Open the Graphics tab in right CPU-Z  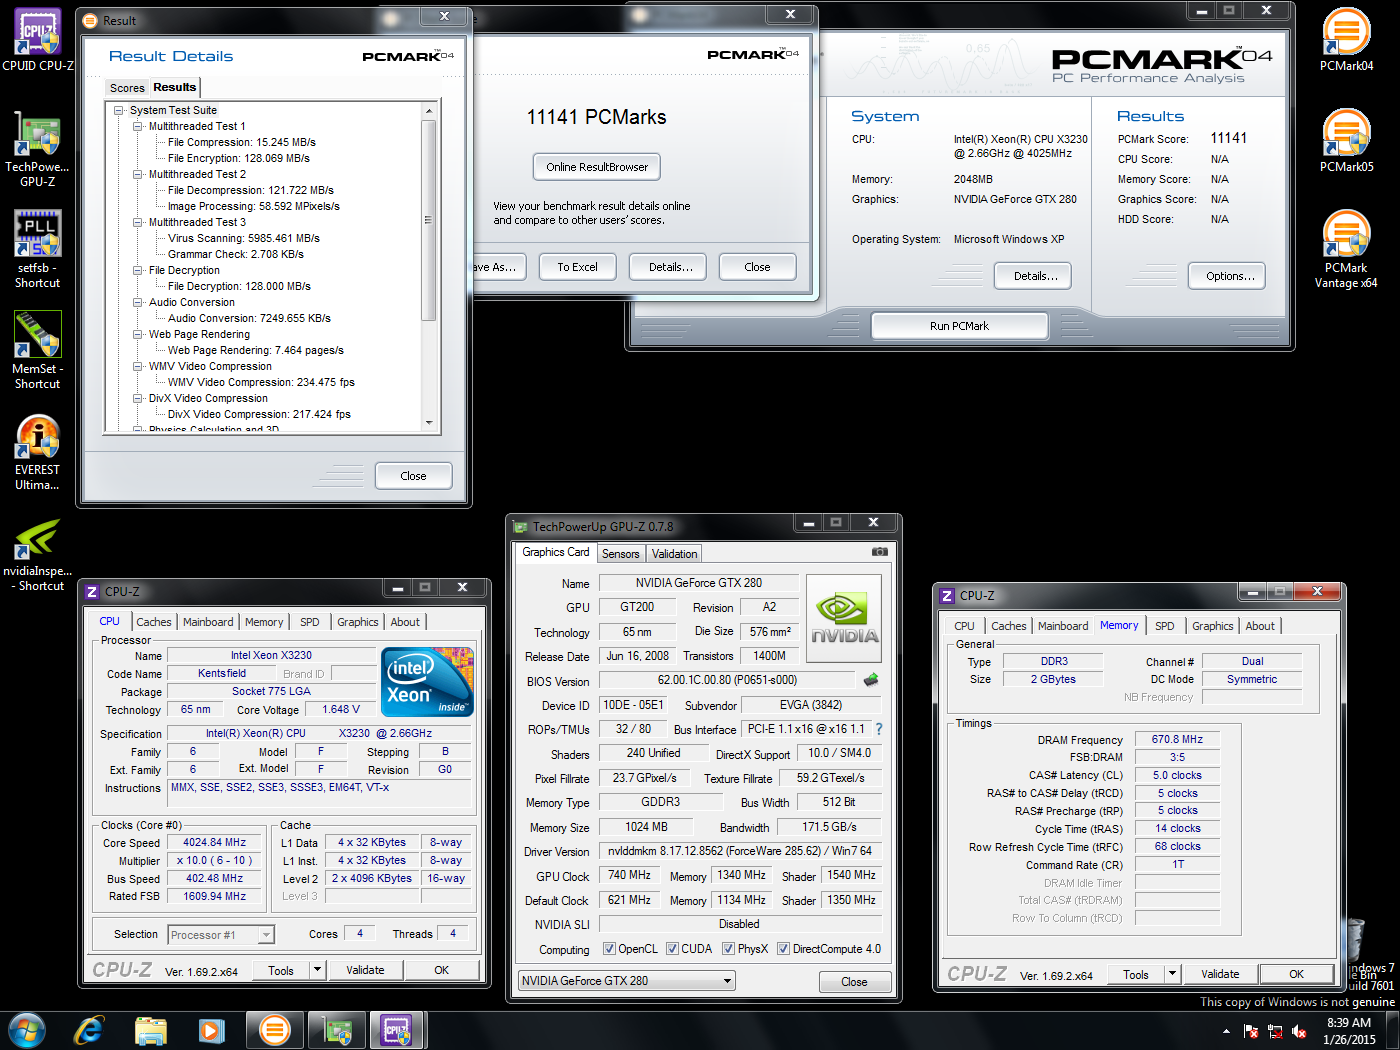coord(1213,626)
